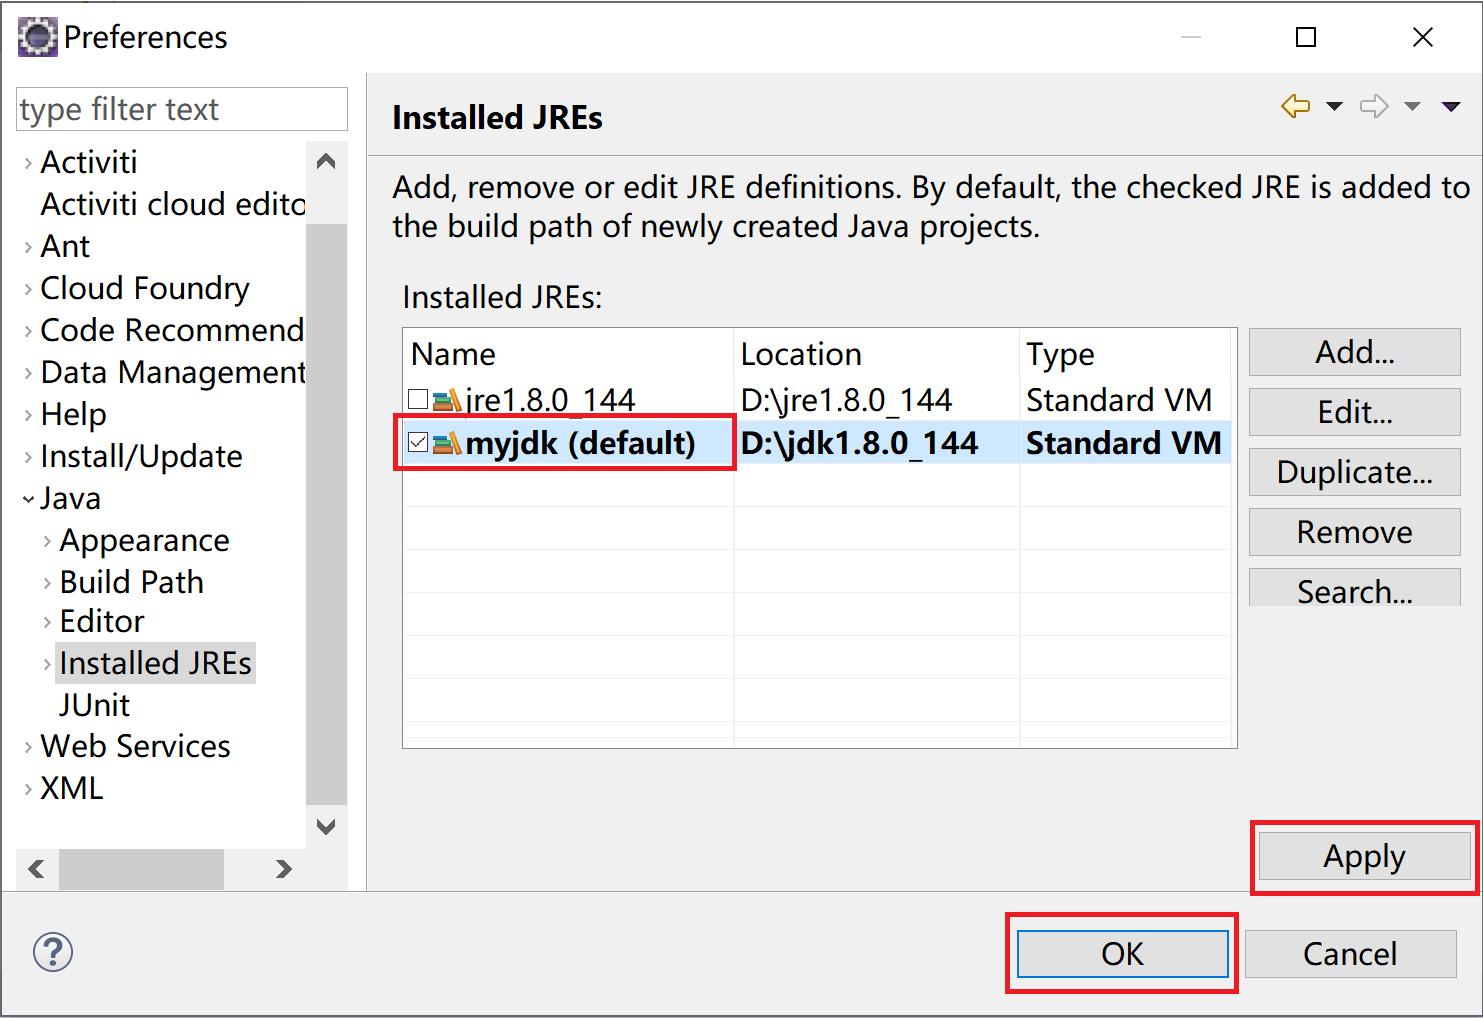
Task: Click the tree vertical scrollbar thumb
Action: point(326,514)
